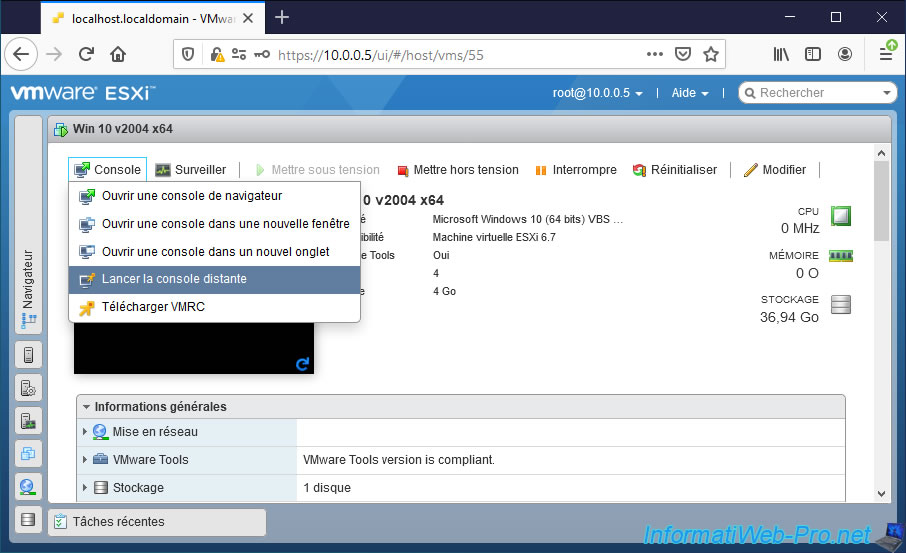
Task: Open the Storage icon in sidebar
Action: 28,519
